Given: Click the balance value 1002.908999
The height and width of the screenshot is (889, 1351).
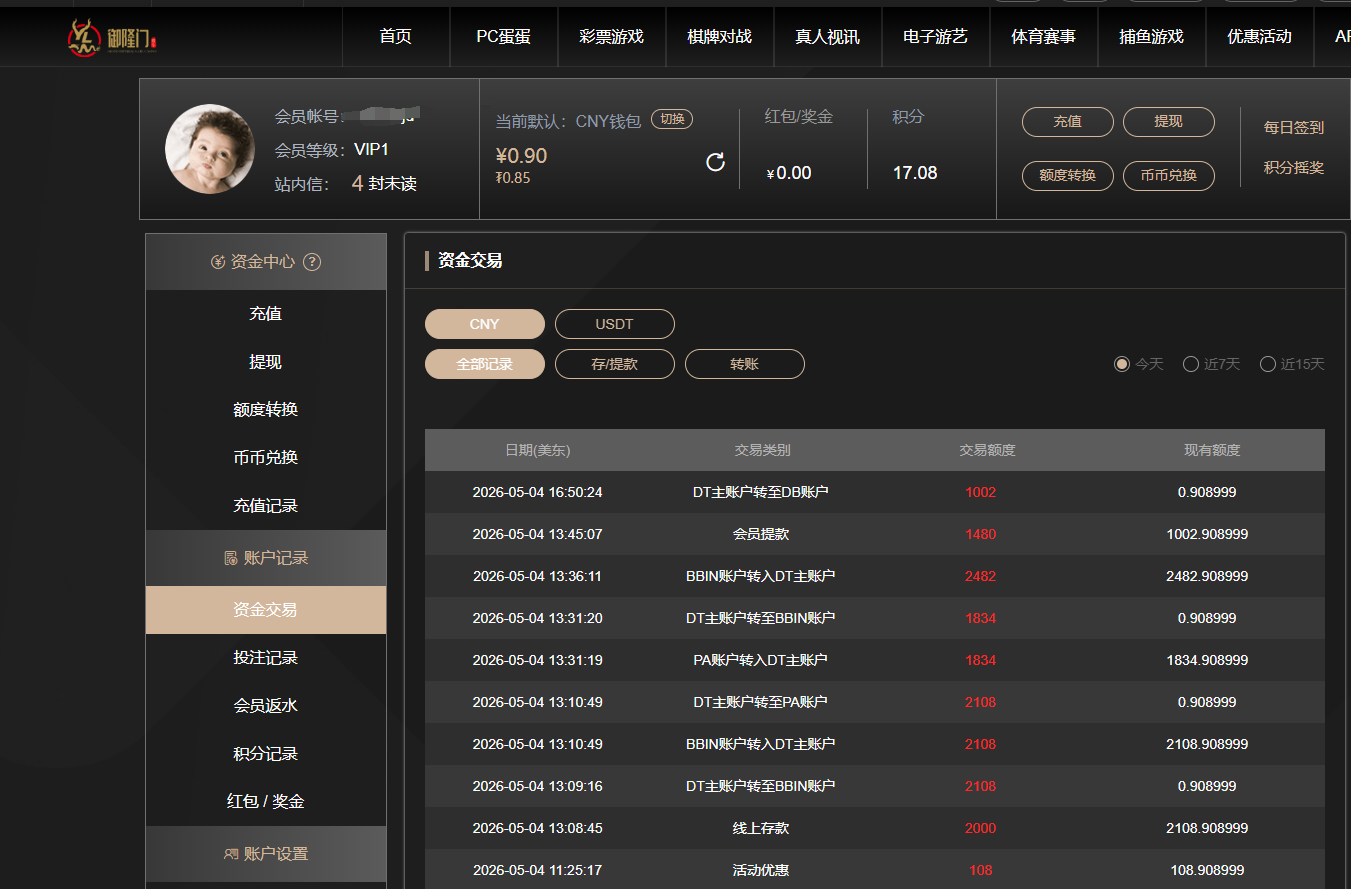Looking at the screenshot, I should point(1207,534).
